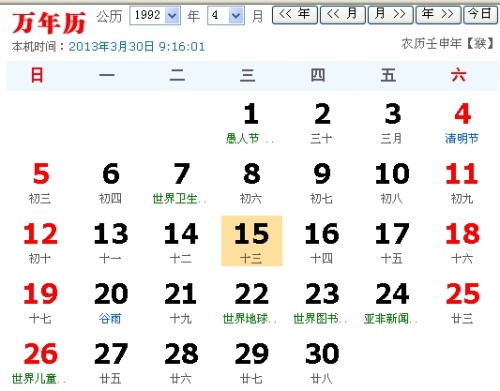
Task: Open the year 1992 dropdown
Action: click(x=155, y=15)
